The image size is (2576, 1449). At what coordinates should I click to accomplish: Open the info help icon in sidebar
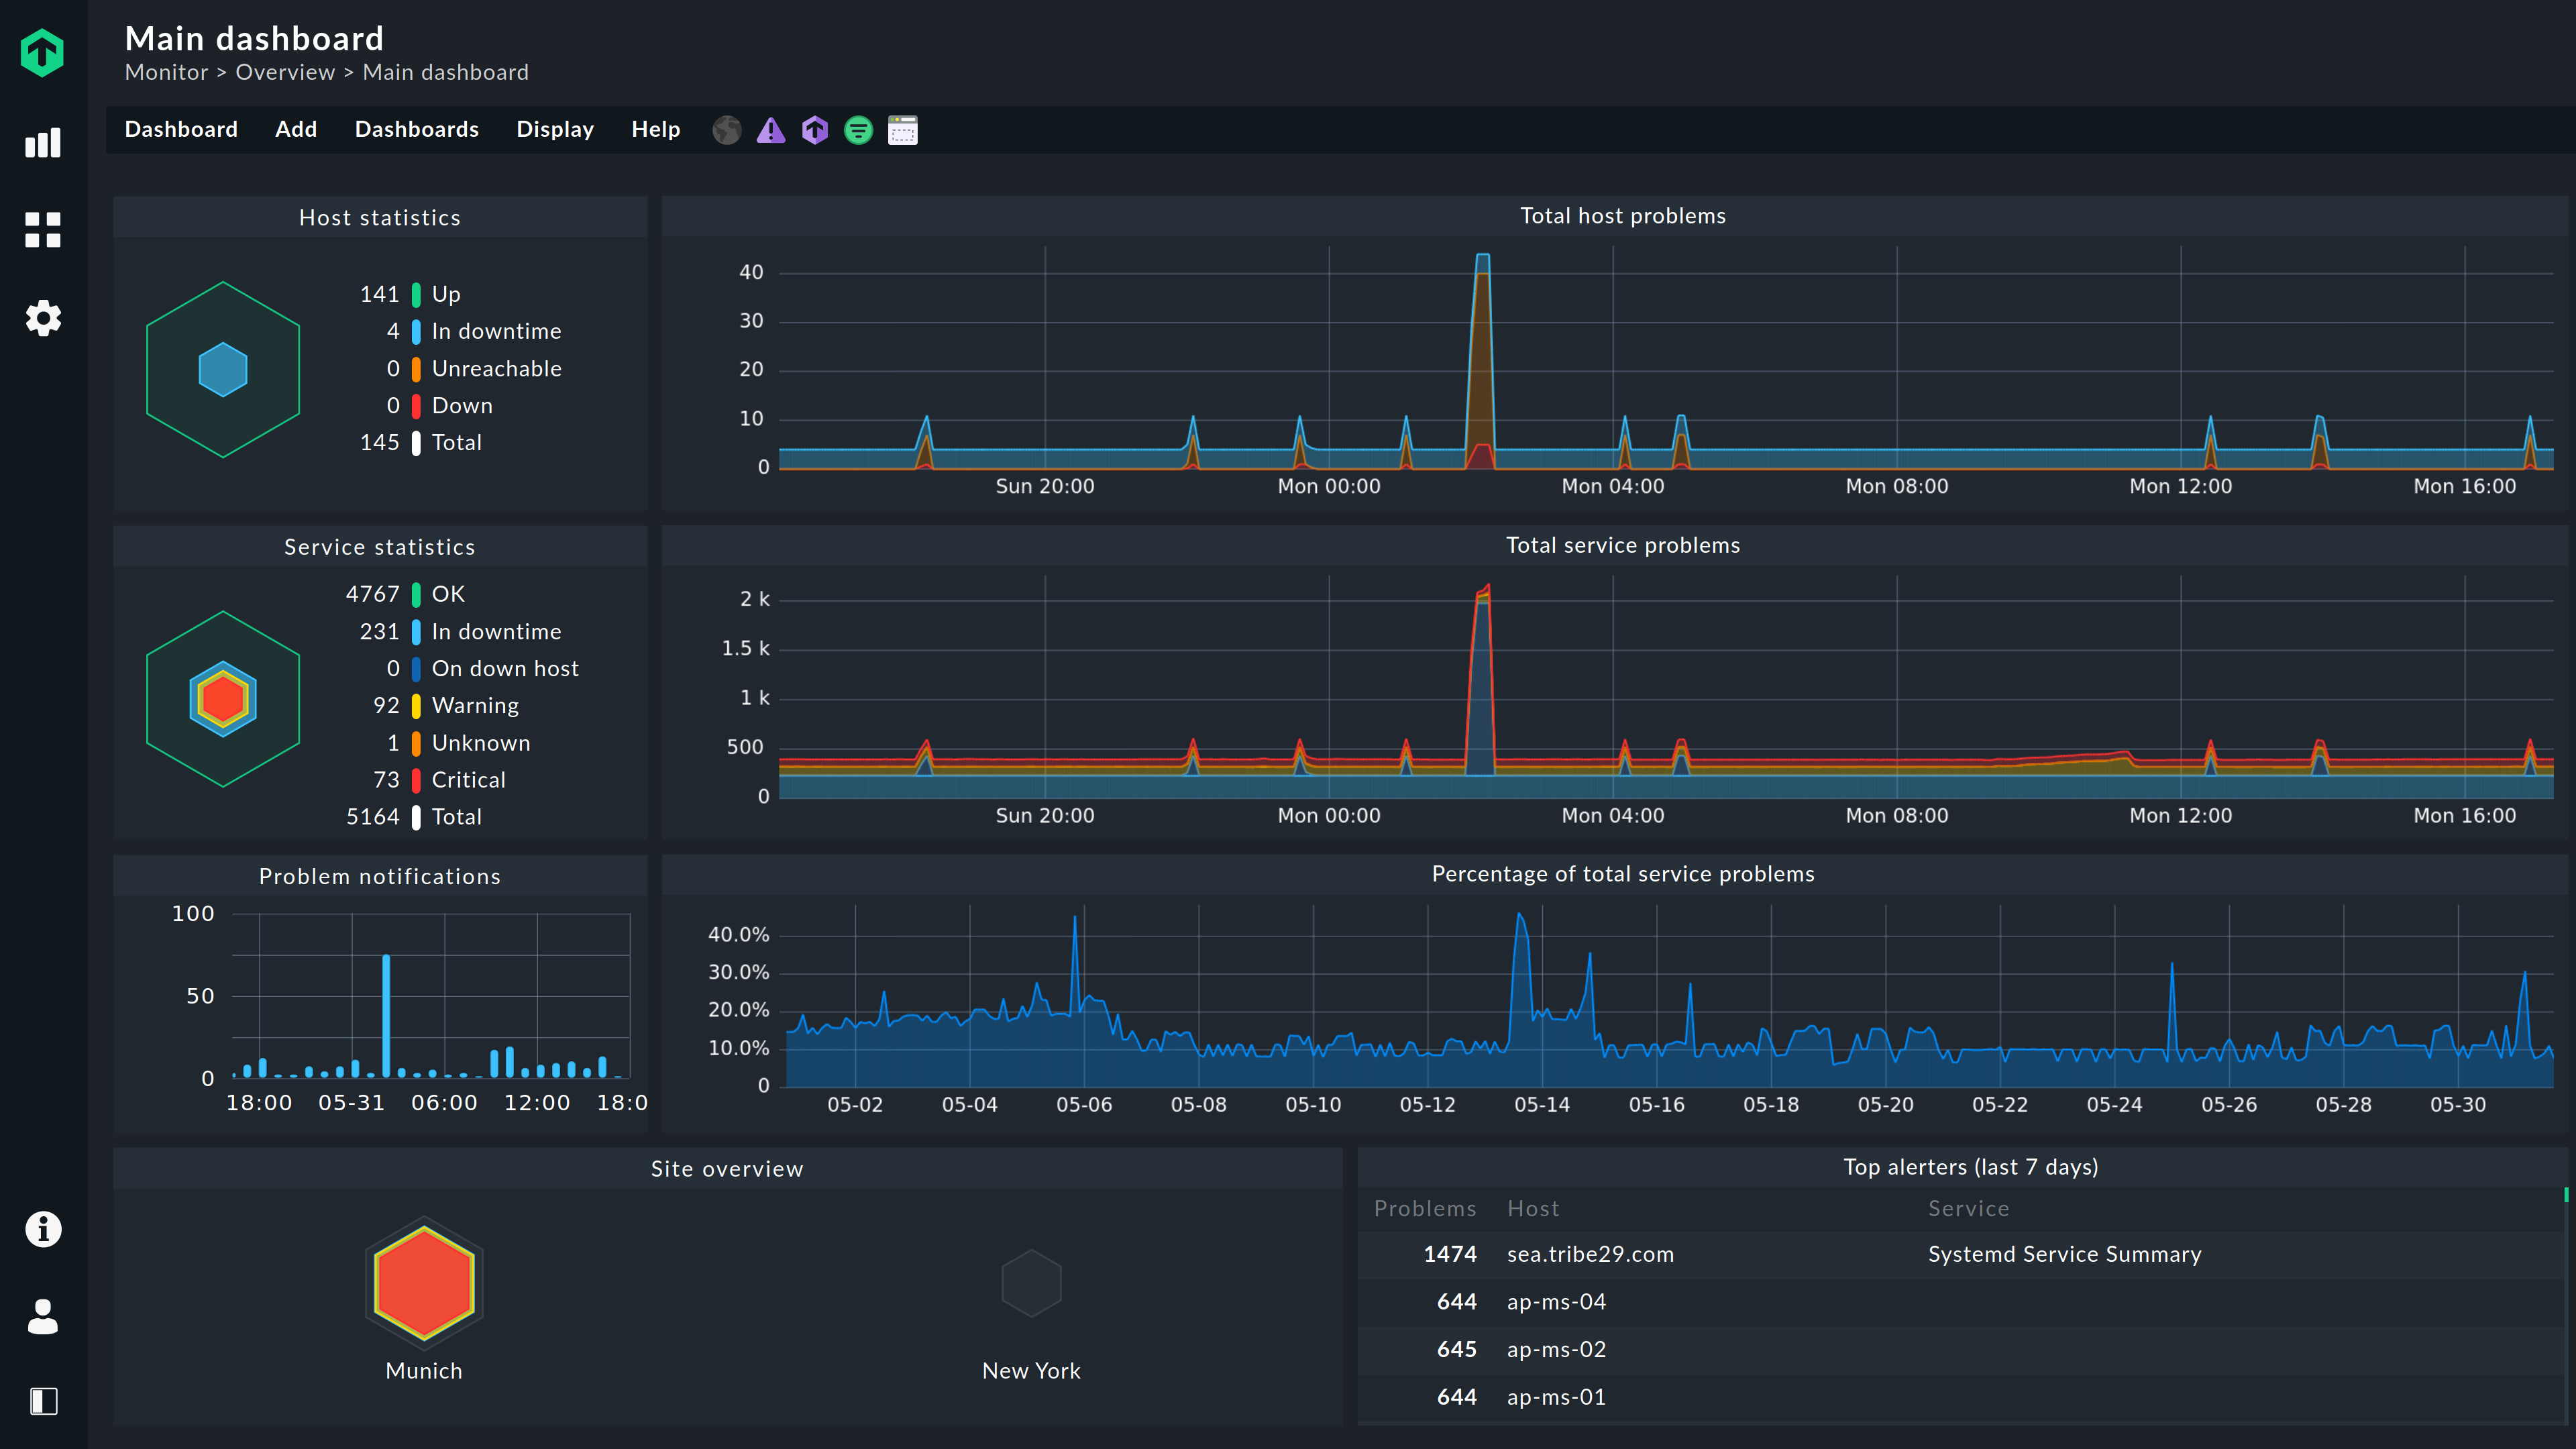click(43, 1229)
